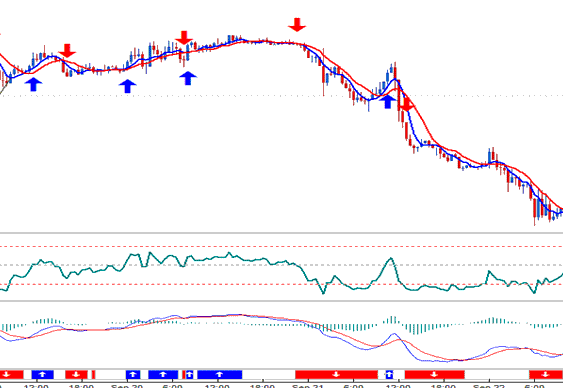
Task: Select the rightmost red signal segment in the bottom bar
Action: click(x=546, y=375)
